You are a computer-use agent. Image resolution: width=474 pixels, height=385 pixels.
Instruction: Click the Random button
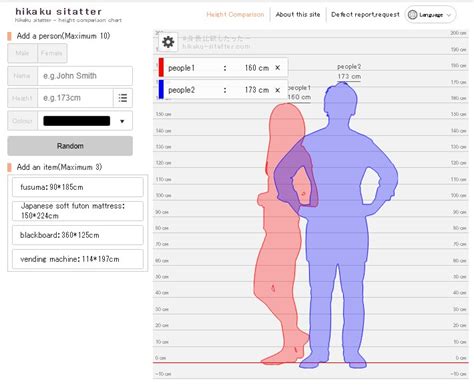tap(70, 146)
